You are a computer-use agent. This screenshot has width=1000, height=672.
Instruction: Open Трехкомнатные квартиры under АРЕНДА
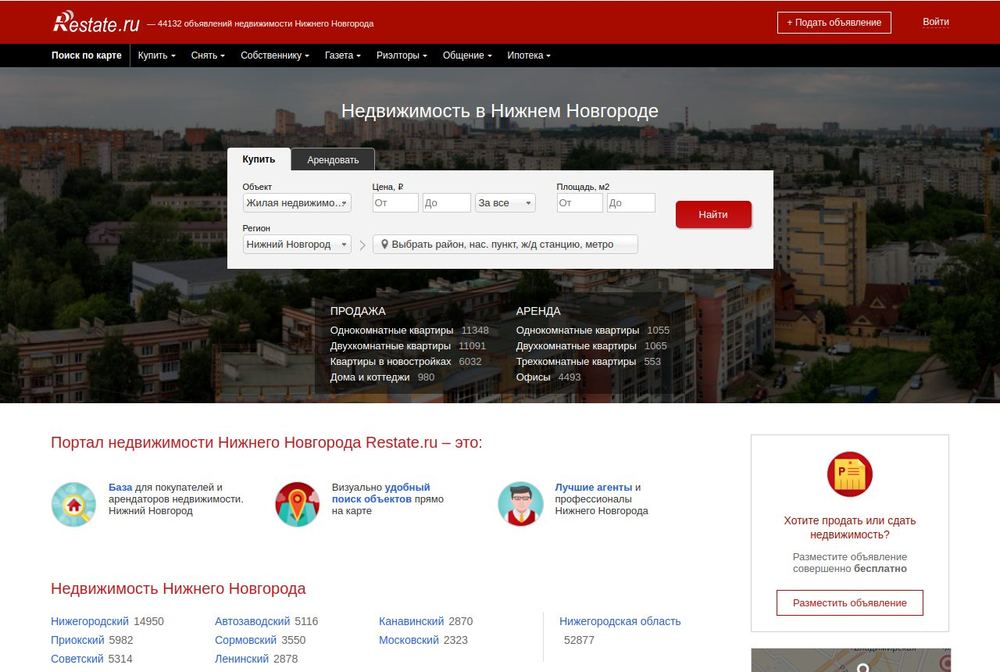(x=576, y=362)
